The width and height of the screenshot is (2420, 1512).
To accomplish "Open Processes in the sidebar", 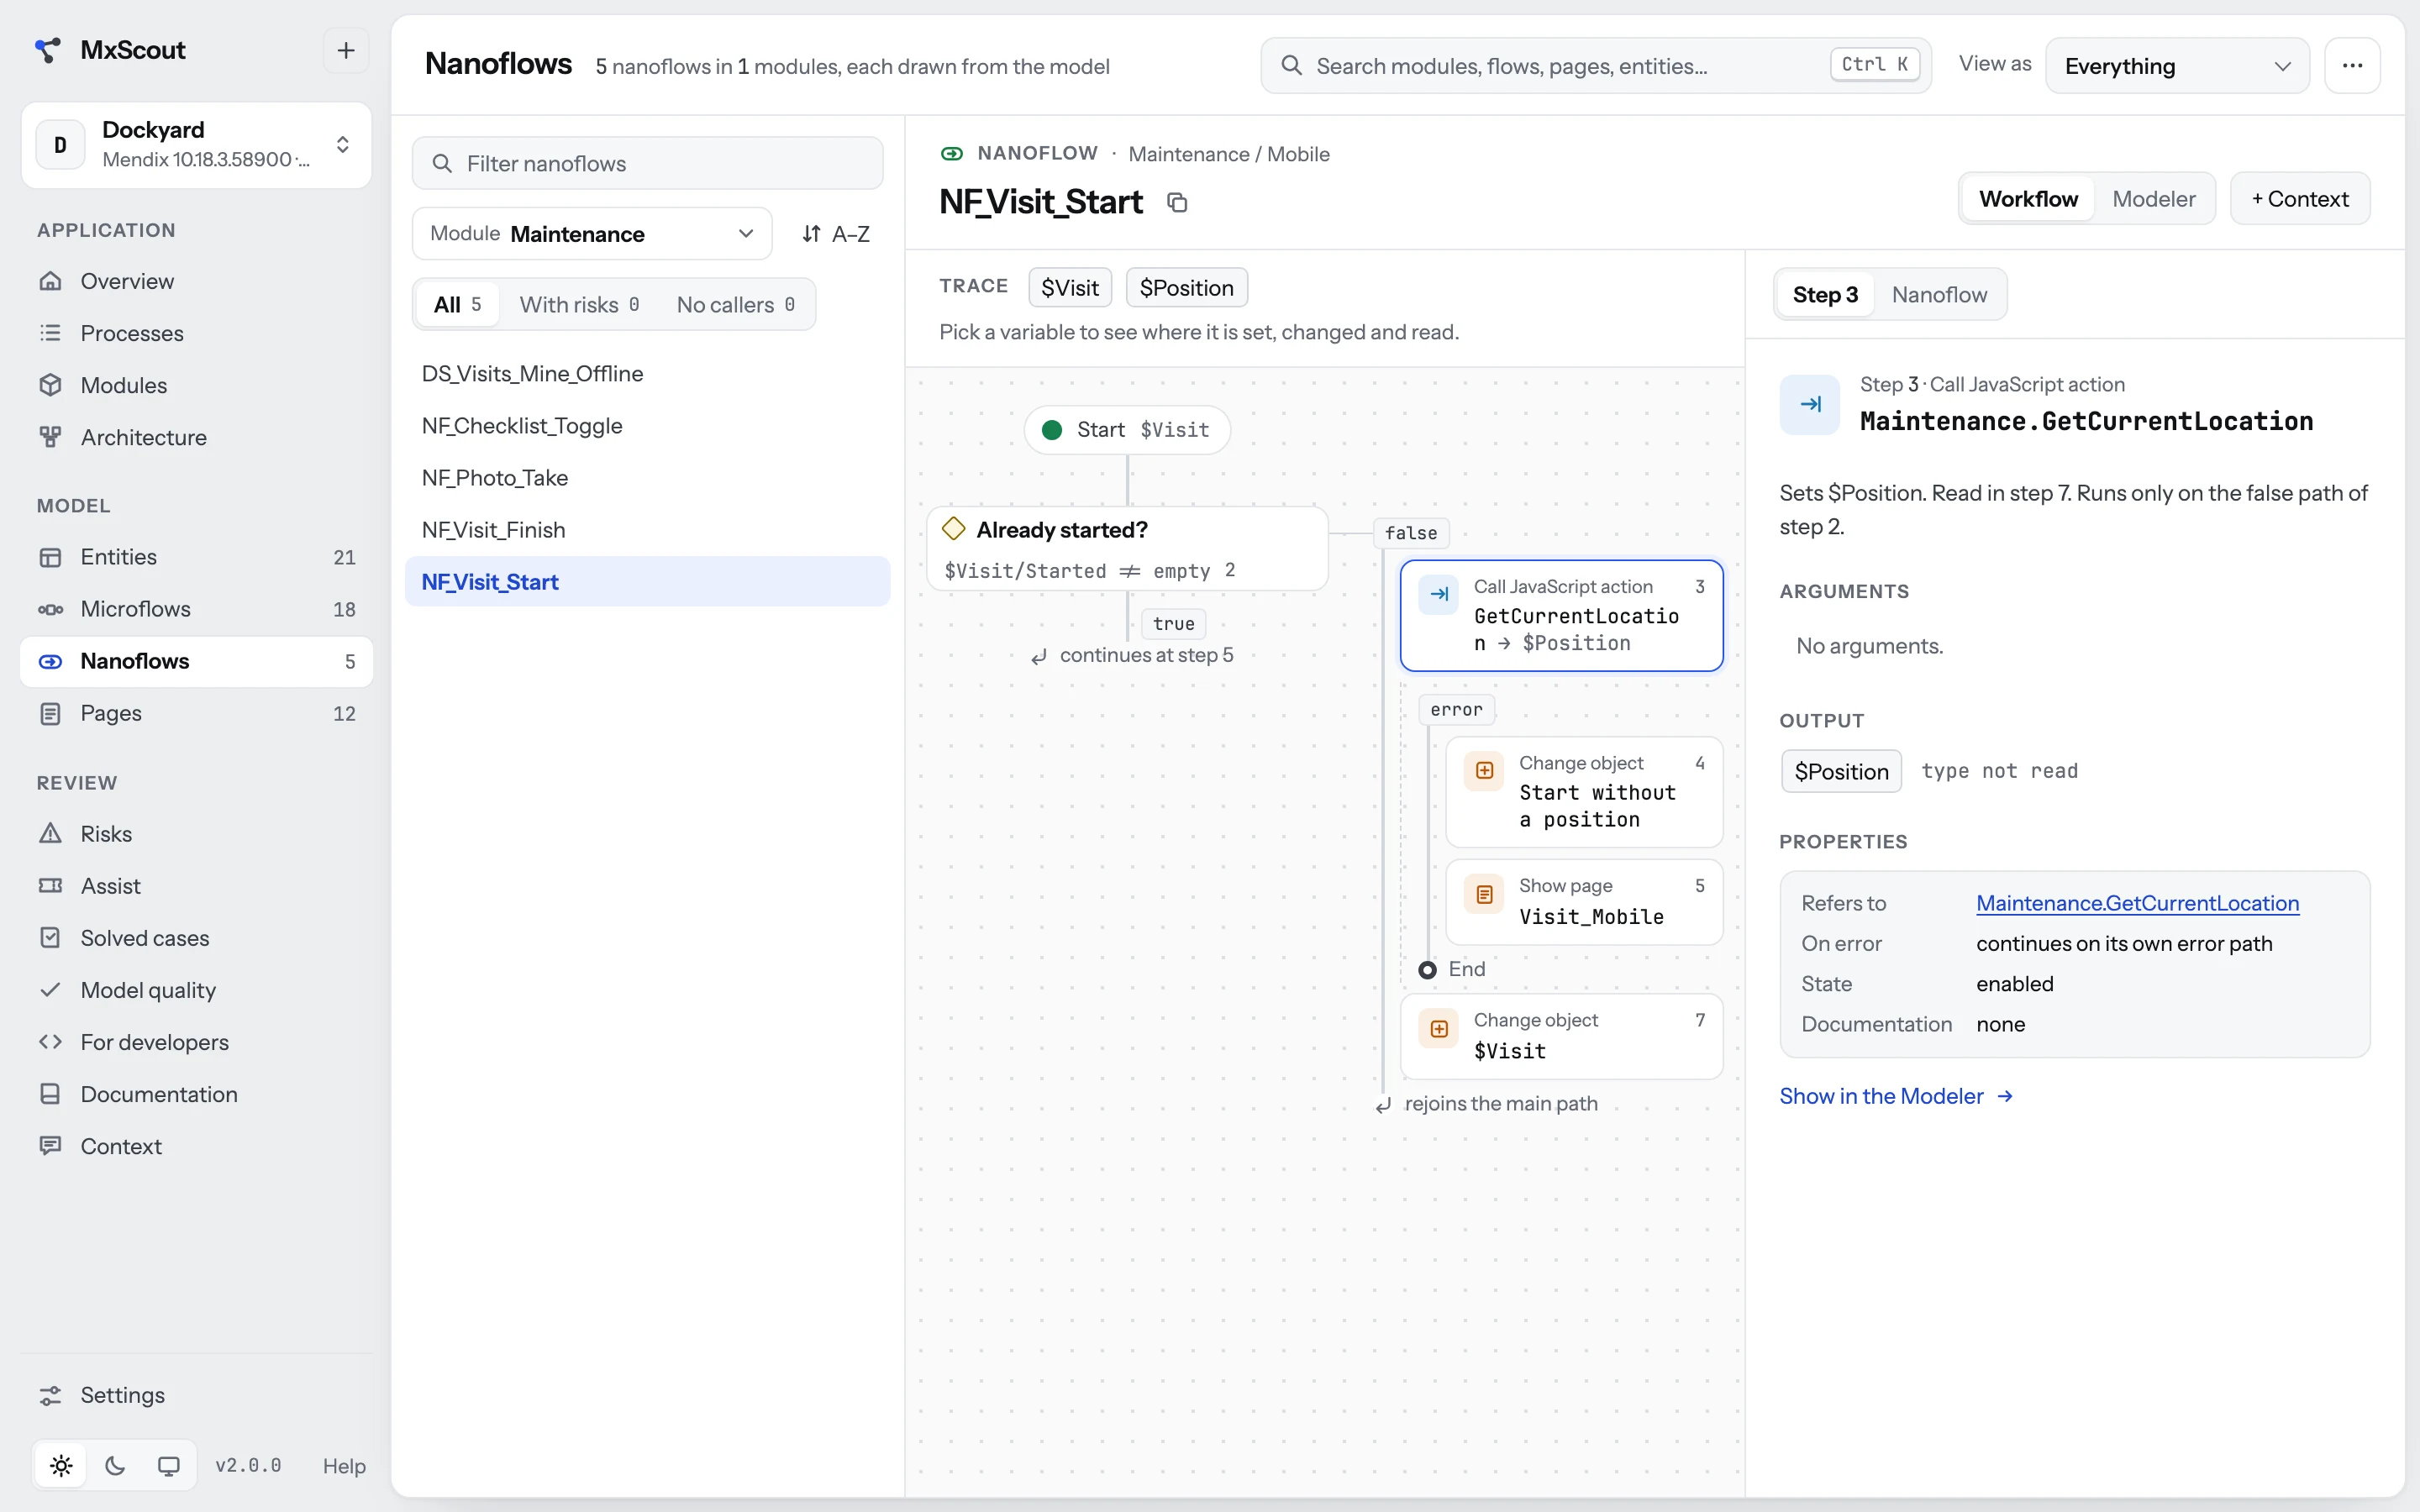I will point(196,333).
